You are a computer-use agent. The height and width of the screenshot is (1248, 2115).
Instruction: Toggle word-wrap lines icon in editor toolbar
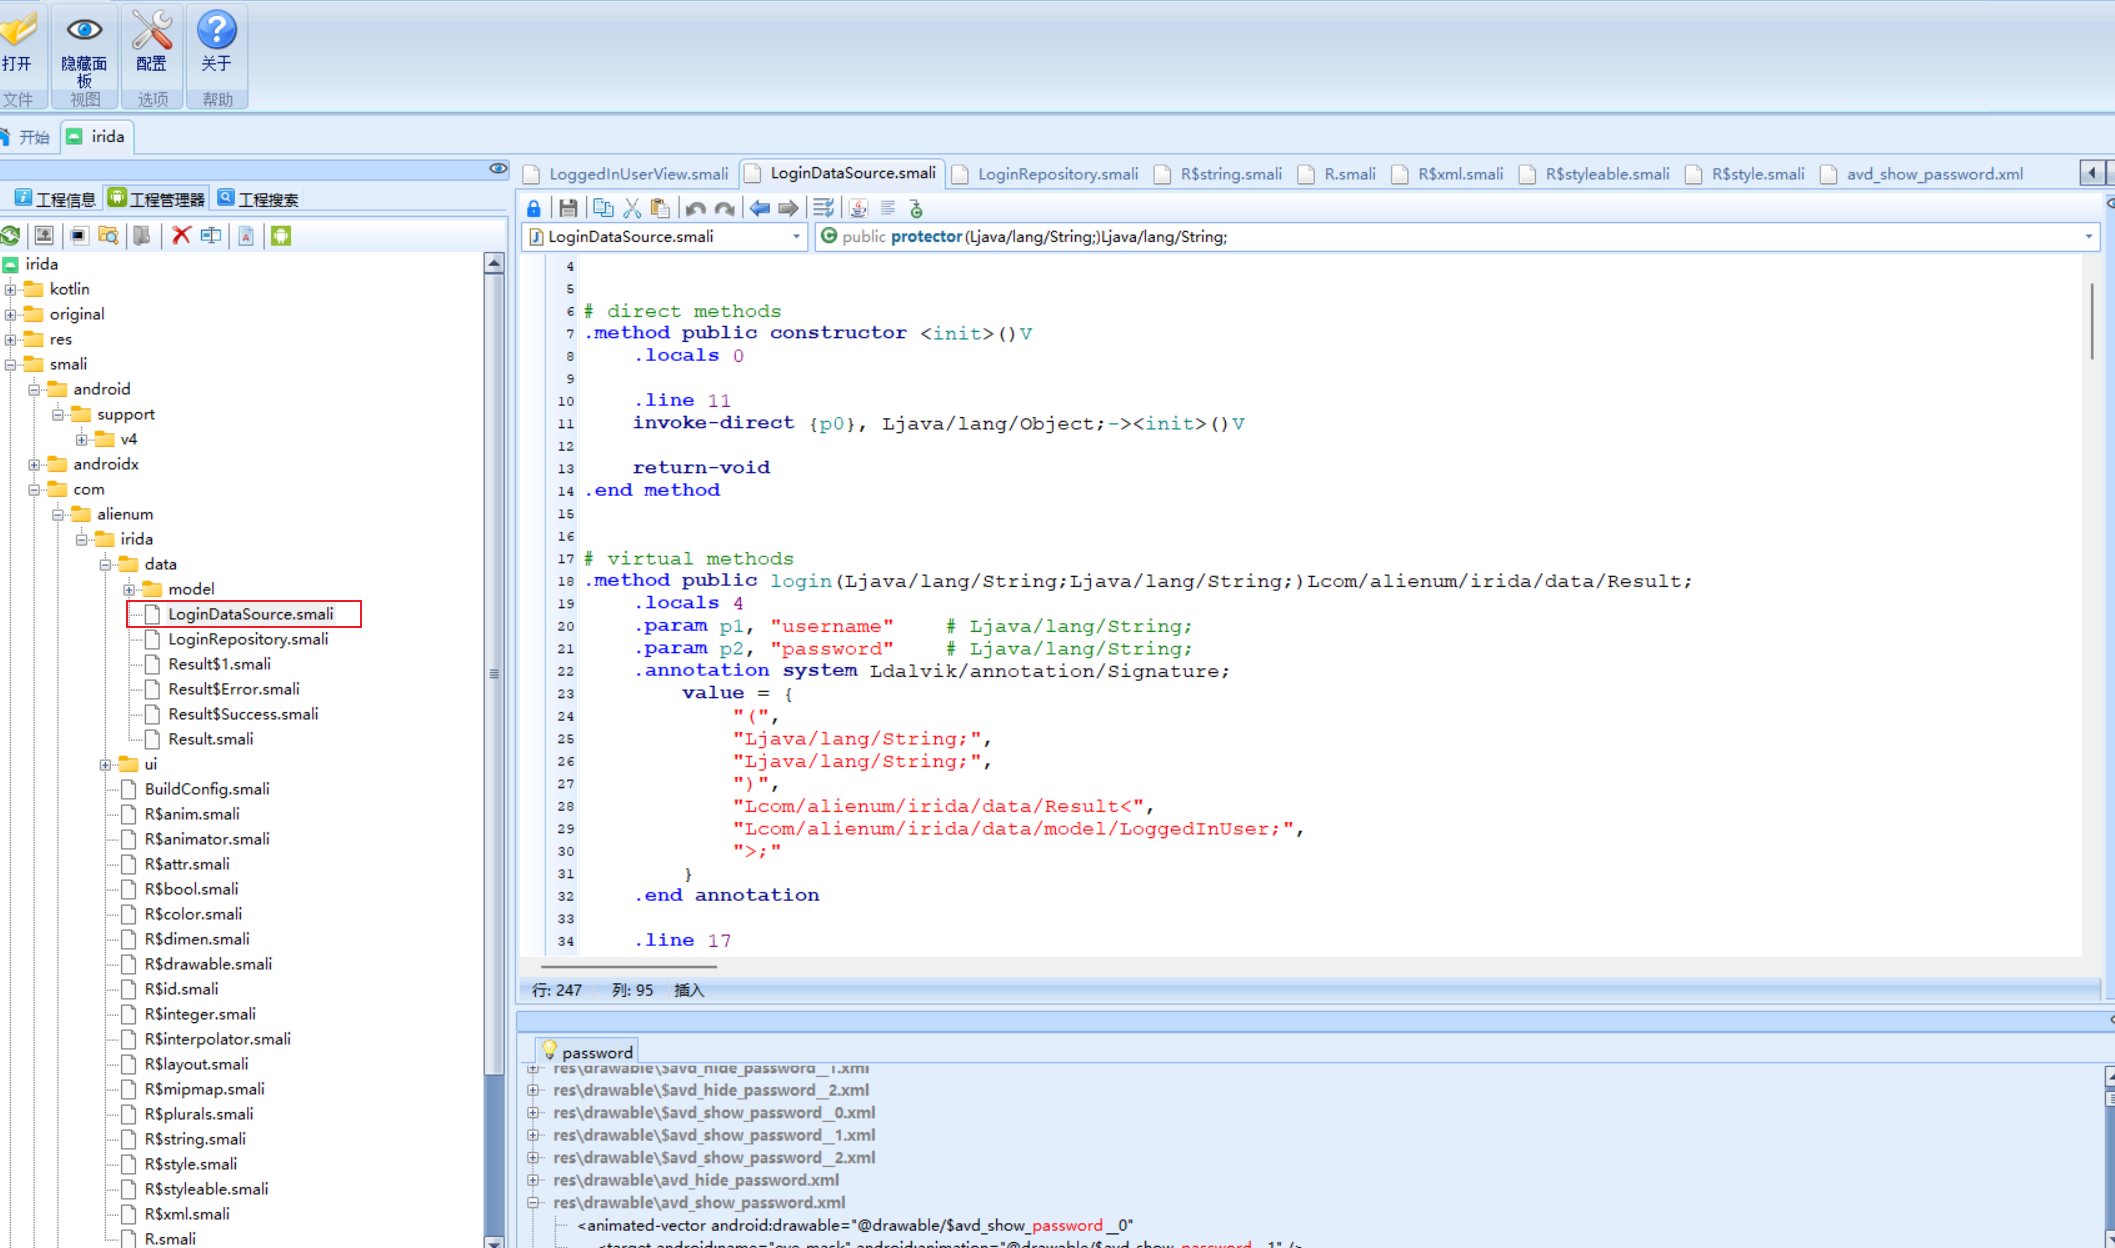(824, 208)
